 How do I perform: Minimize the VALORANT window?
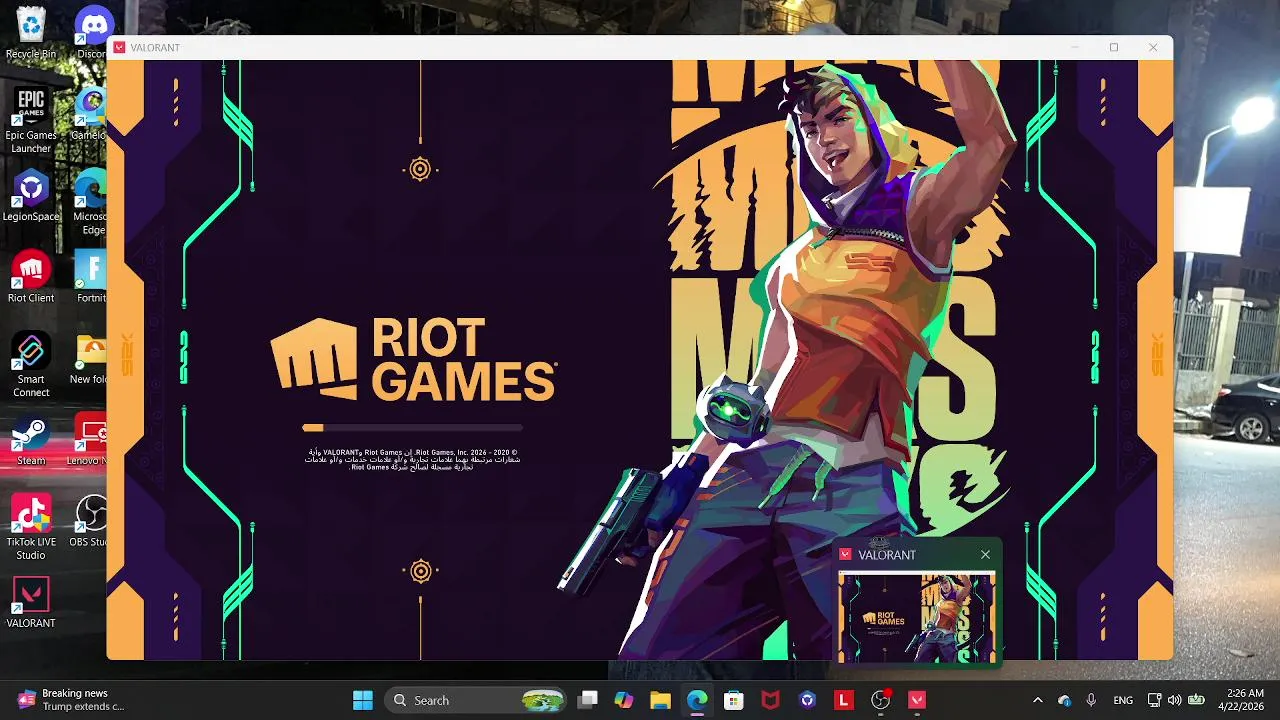tap(1075, 47)
